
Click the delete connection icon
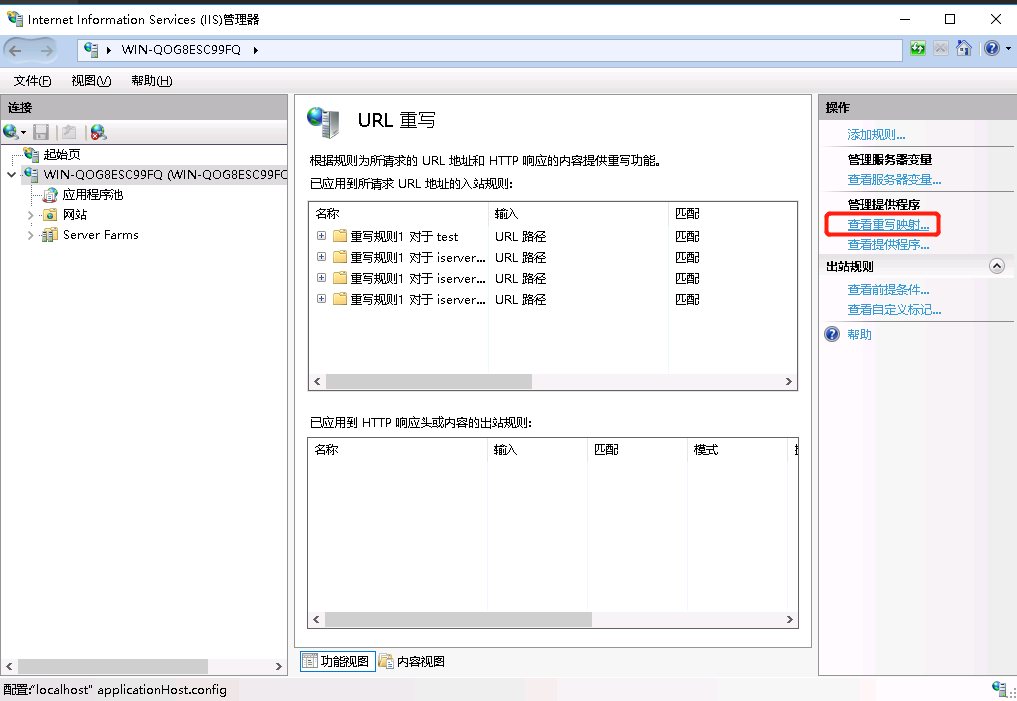click(x=99, y=132)
